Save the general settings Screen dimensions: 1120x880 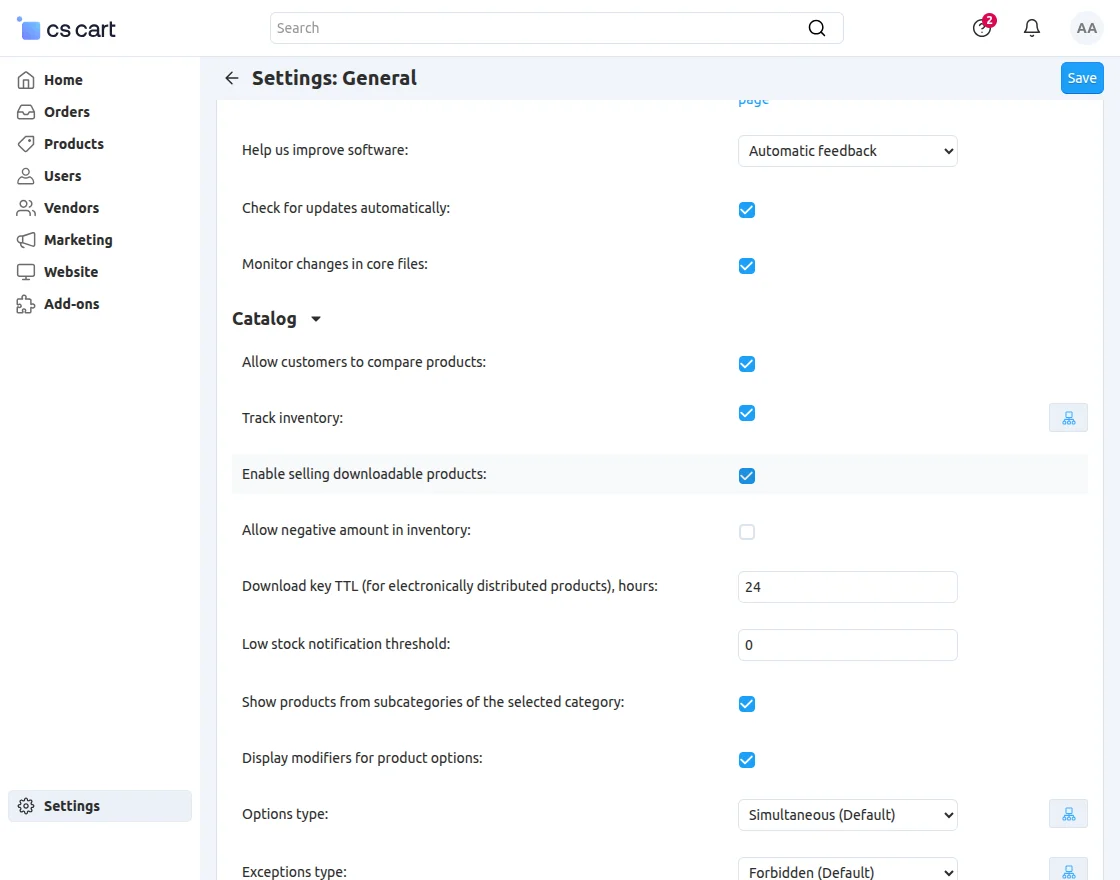[x=1082, y=77]
